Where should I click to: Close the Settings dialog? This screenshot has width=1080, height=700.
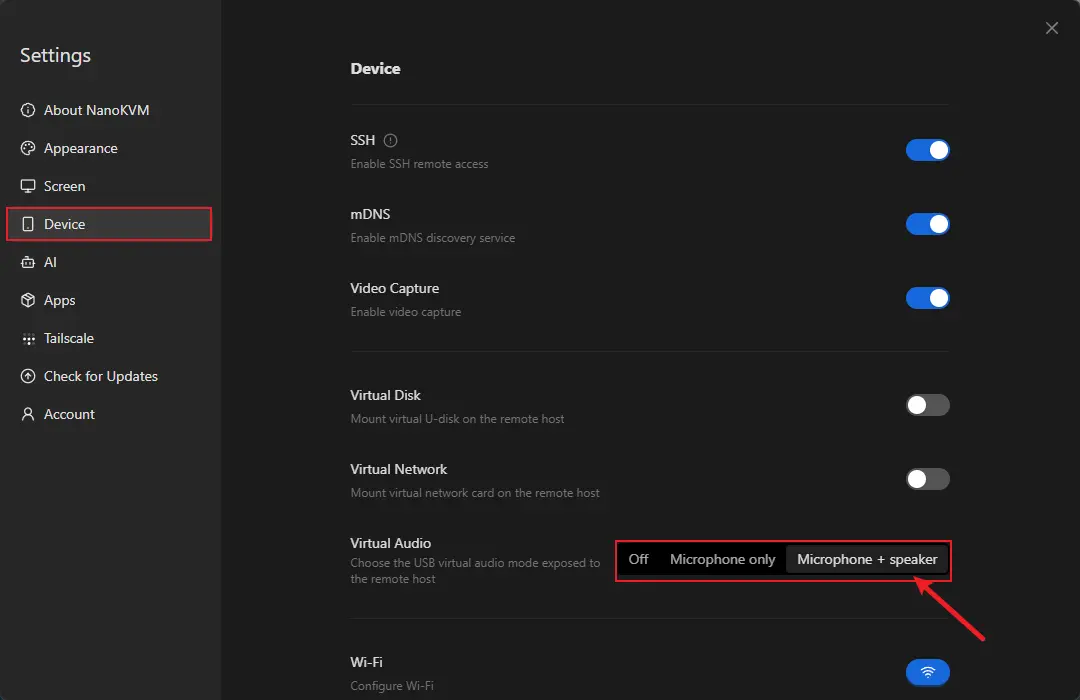pyautogui.click(x=1051, y=28)
